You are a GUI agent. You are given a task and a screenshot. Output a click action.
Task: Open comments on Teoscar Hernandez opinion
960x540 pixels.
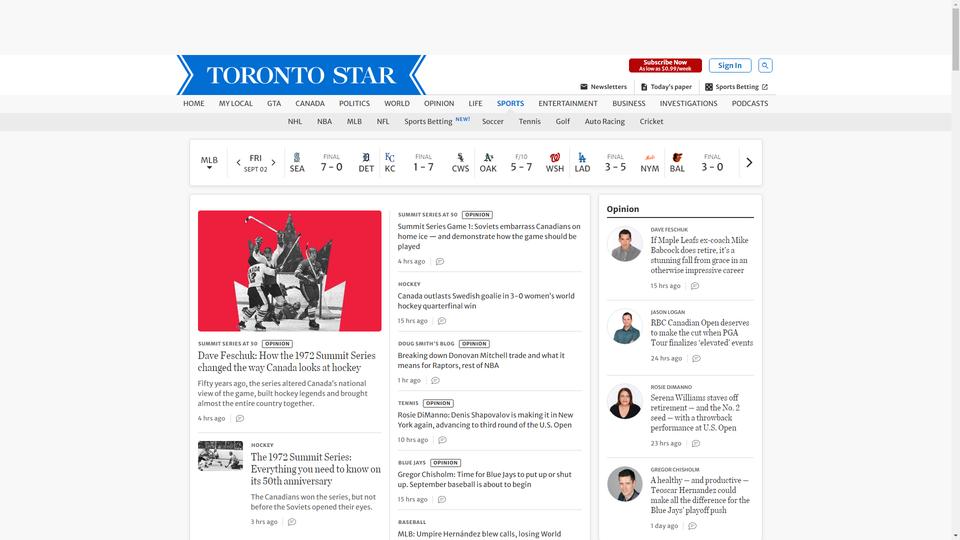tap(692, 526)
